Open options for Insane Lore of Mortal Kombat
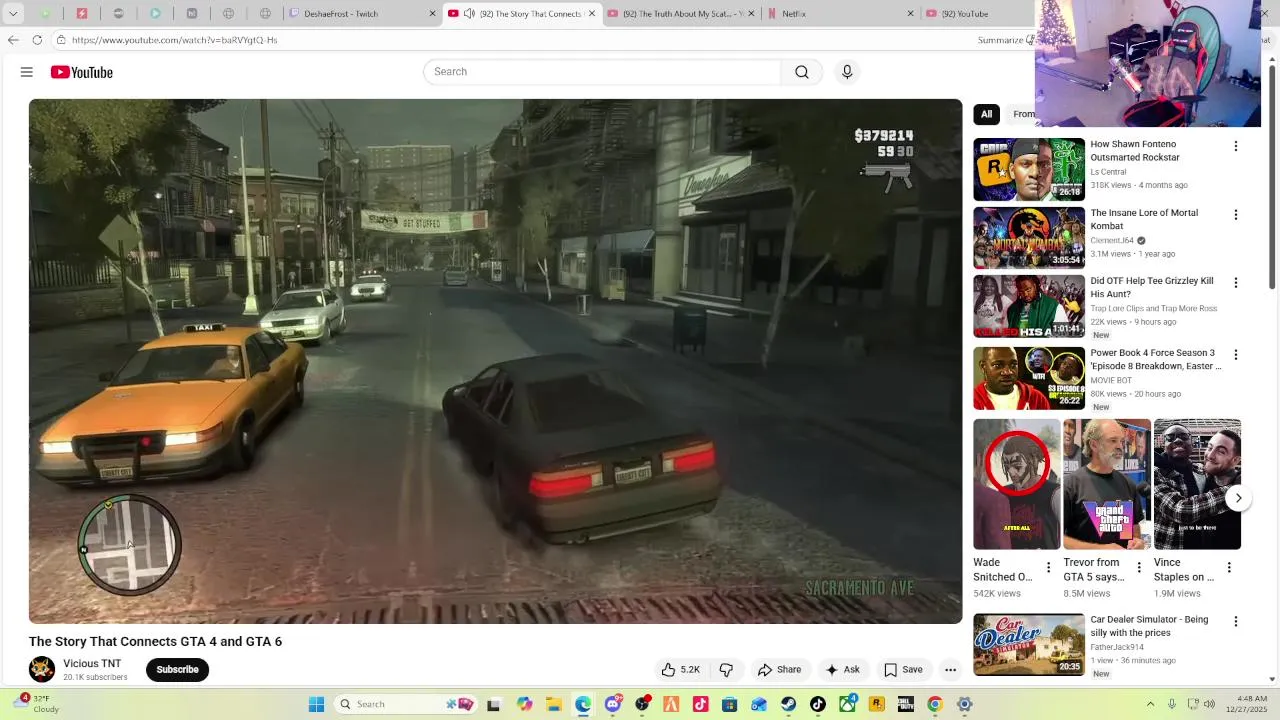The image size is (1280, 720). [1235, 215]
